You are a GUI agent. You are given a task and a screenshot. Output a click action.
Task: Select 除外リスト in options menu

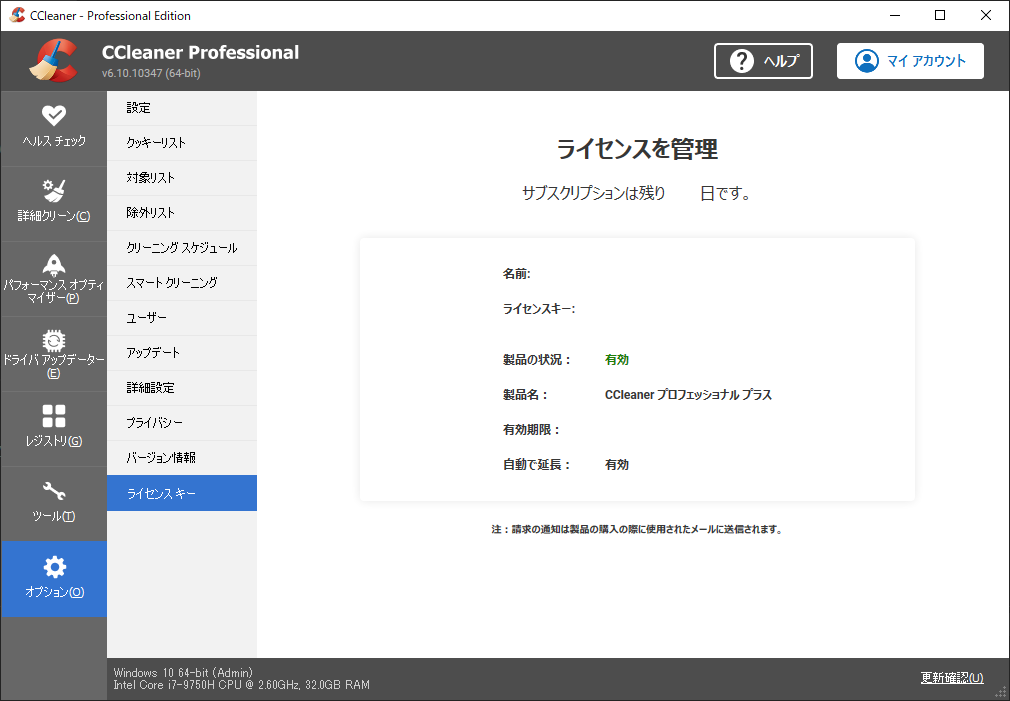(x=182, y=213)
